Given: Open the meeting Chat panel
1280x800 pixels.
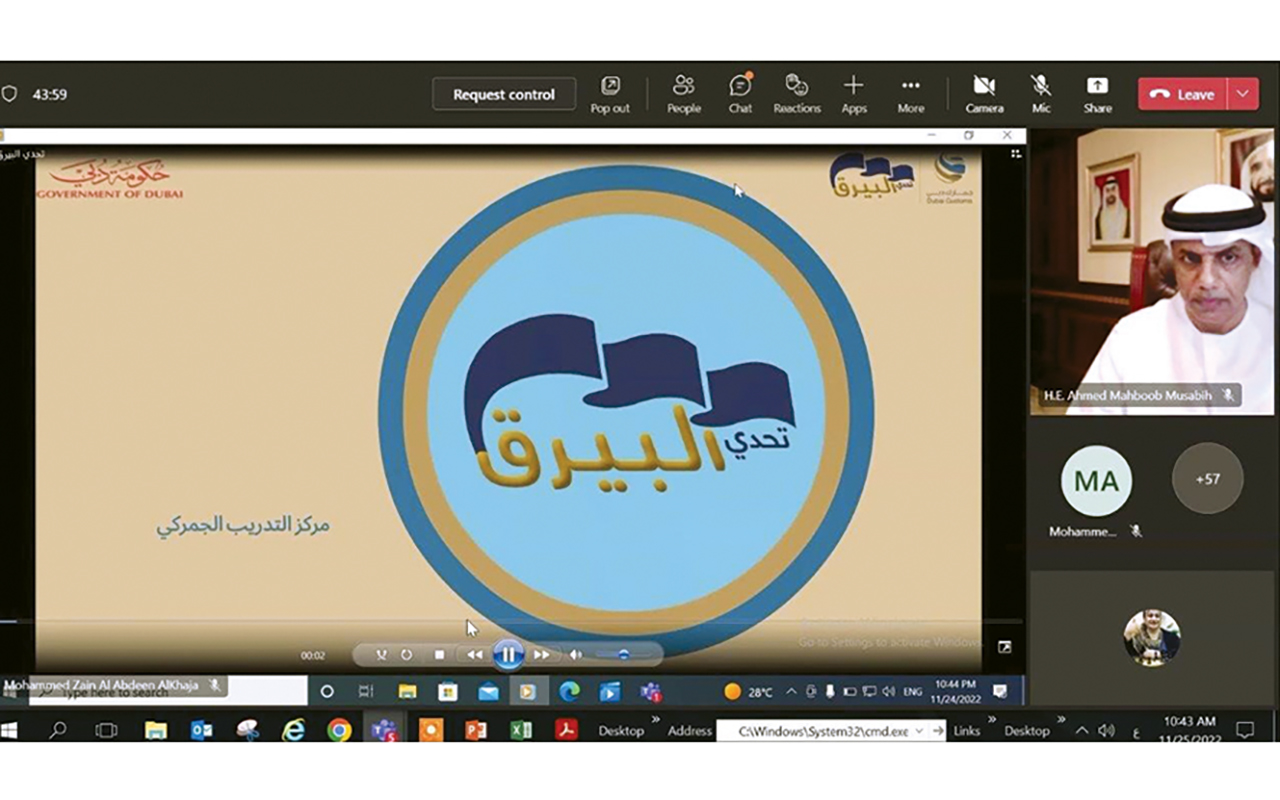Looking at the screenshot, I should 740,94.
